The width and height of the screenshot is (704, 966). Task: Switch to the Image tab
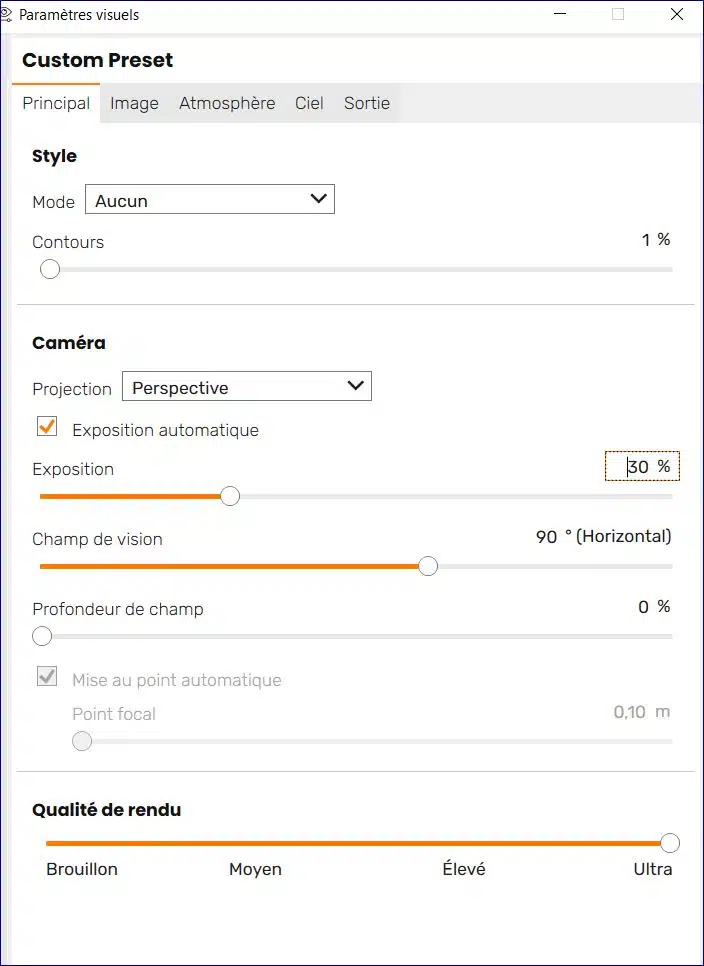(134, 104)
